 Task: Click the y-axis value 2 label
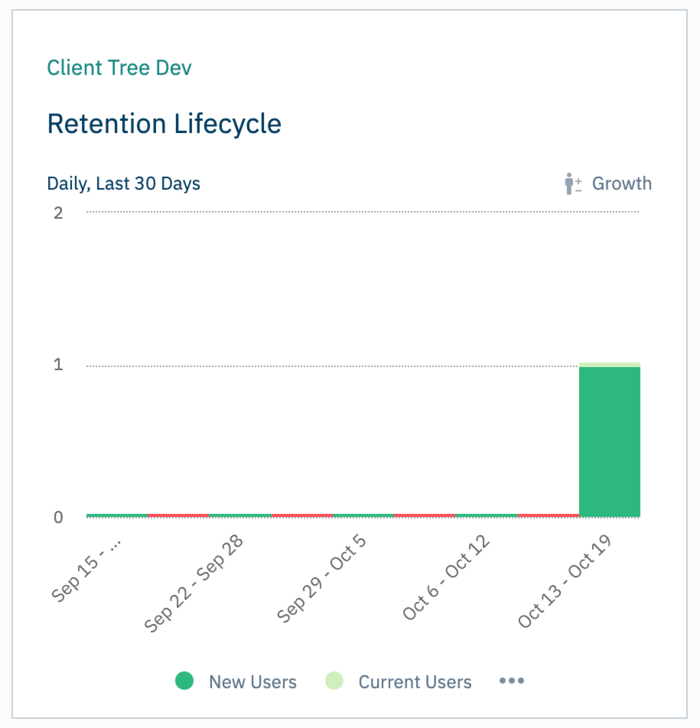(x=58, y=213)
